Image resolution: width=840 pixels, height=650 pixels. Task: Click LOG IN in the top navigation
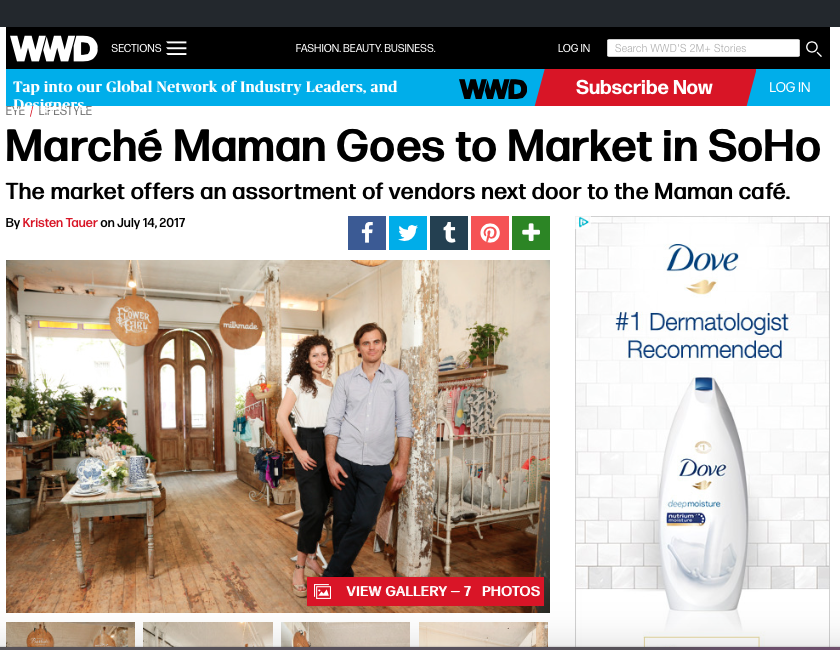574,48
